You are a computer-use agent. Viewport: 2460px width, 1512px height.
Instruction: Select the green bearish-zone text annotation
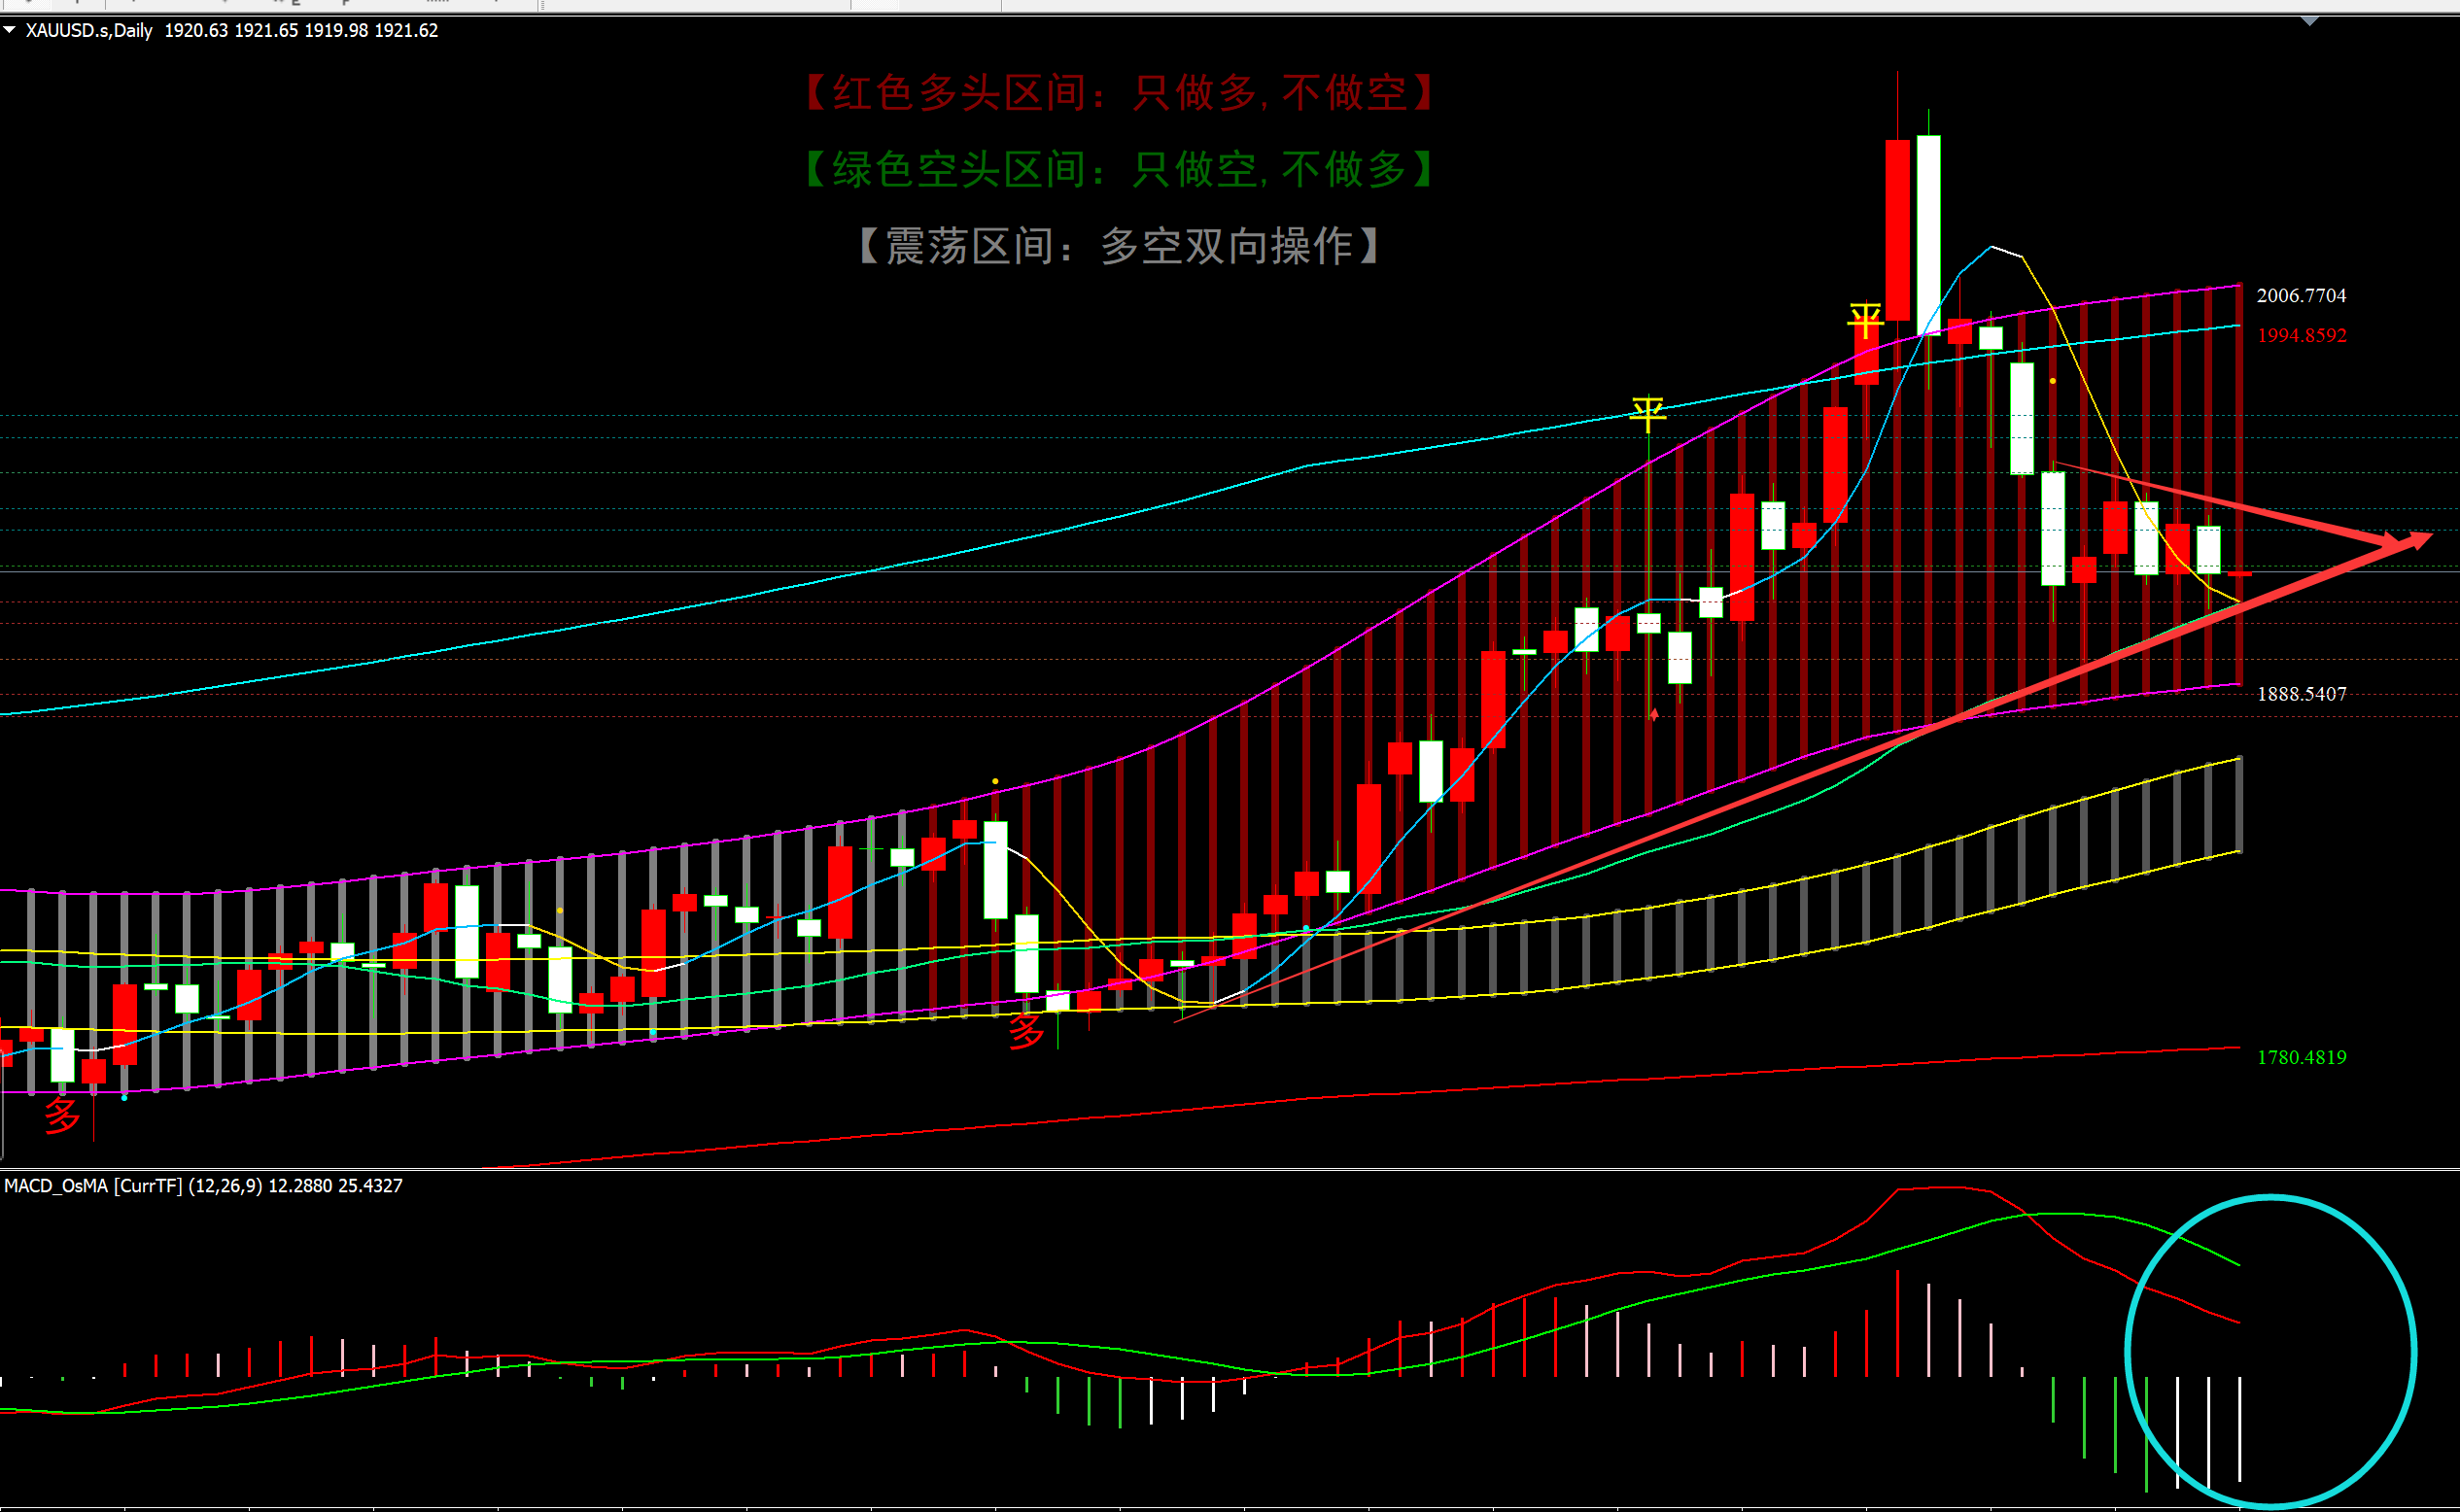[x=1119, y=169]
